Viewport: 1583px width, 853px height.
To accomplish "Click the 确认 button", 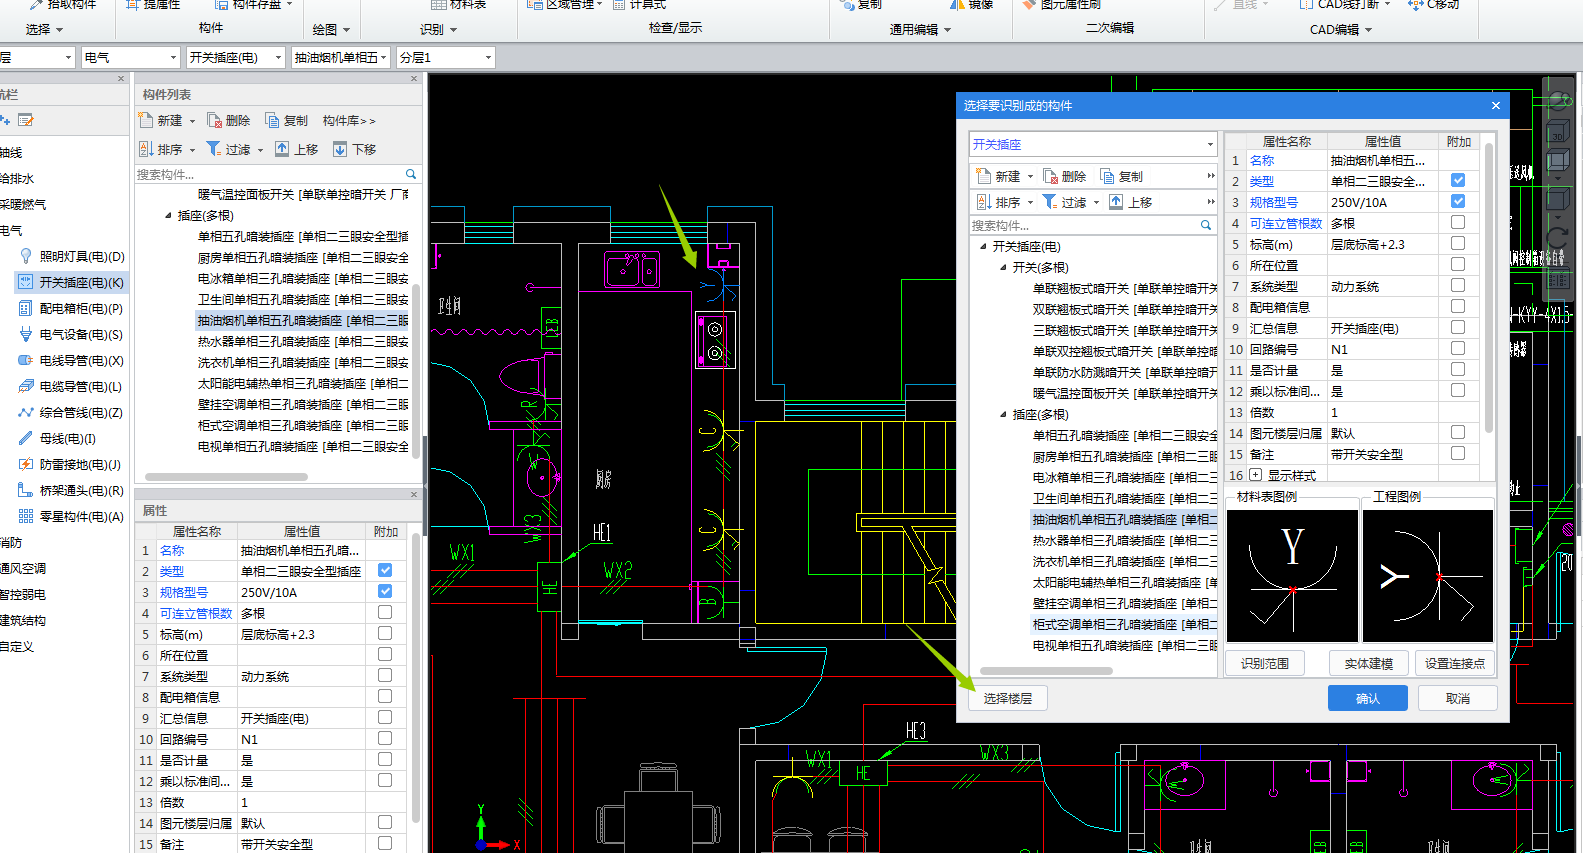I will [x=1368, y=698].
